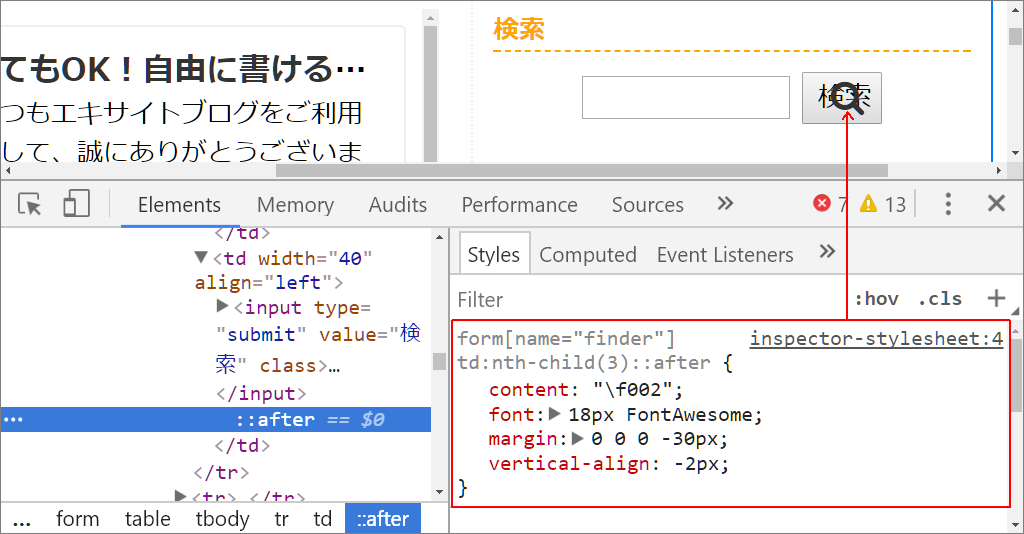Screen dimensions: 1024x534
Task: Expand the input type="submit" node
Action: [222, 306]
